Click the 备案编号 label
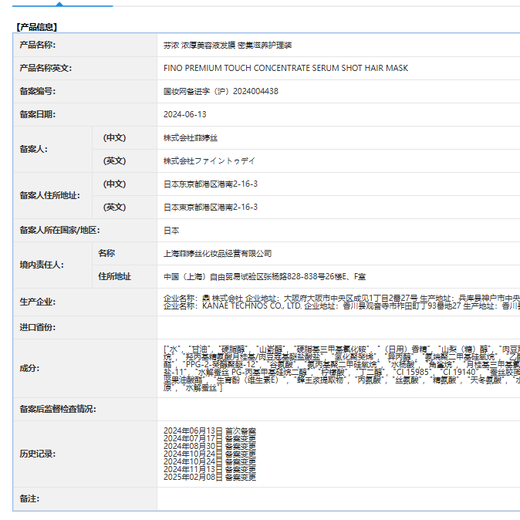This screenshot has height=520, width=520. click(x=38, y=91)
